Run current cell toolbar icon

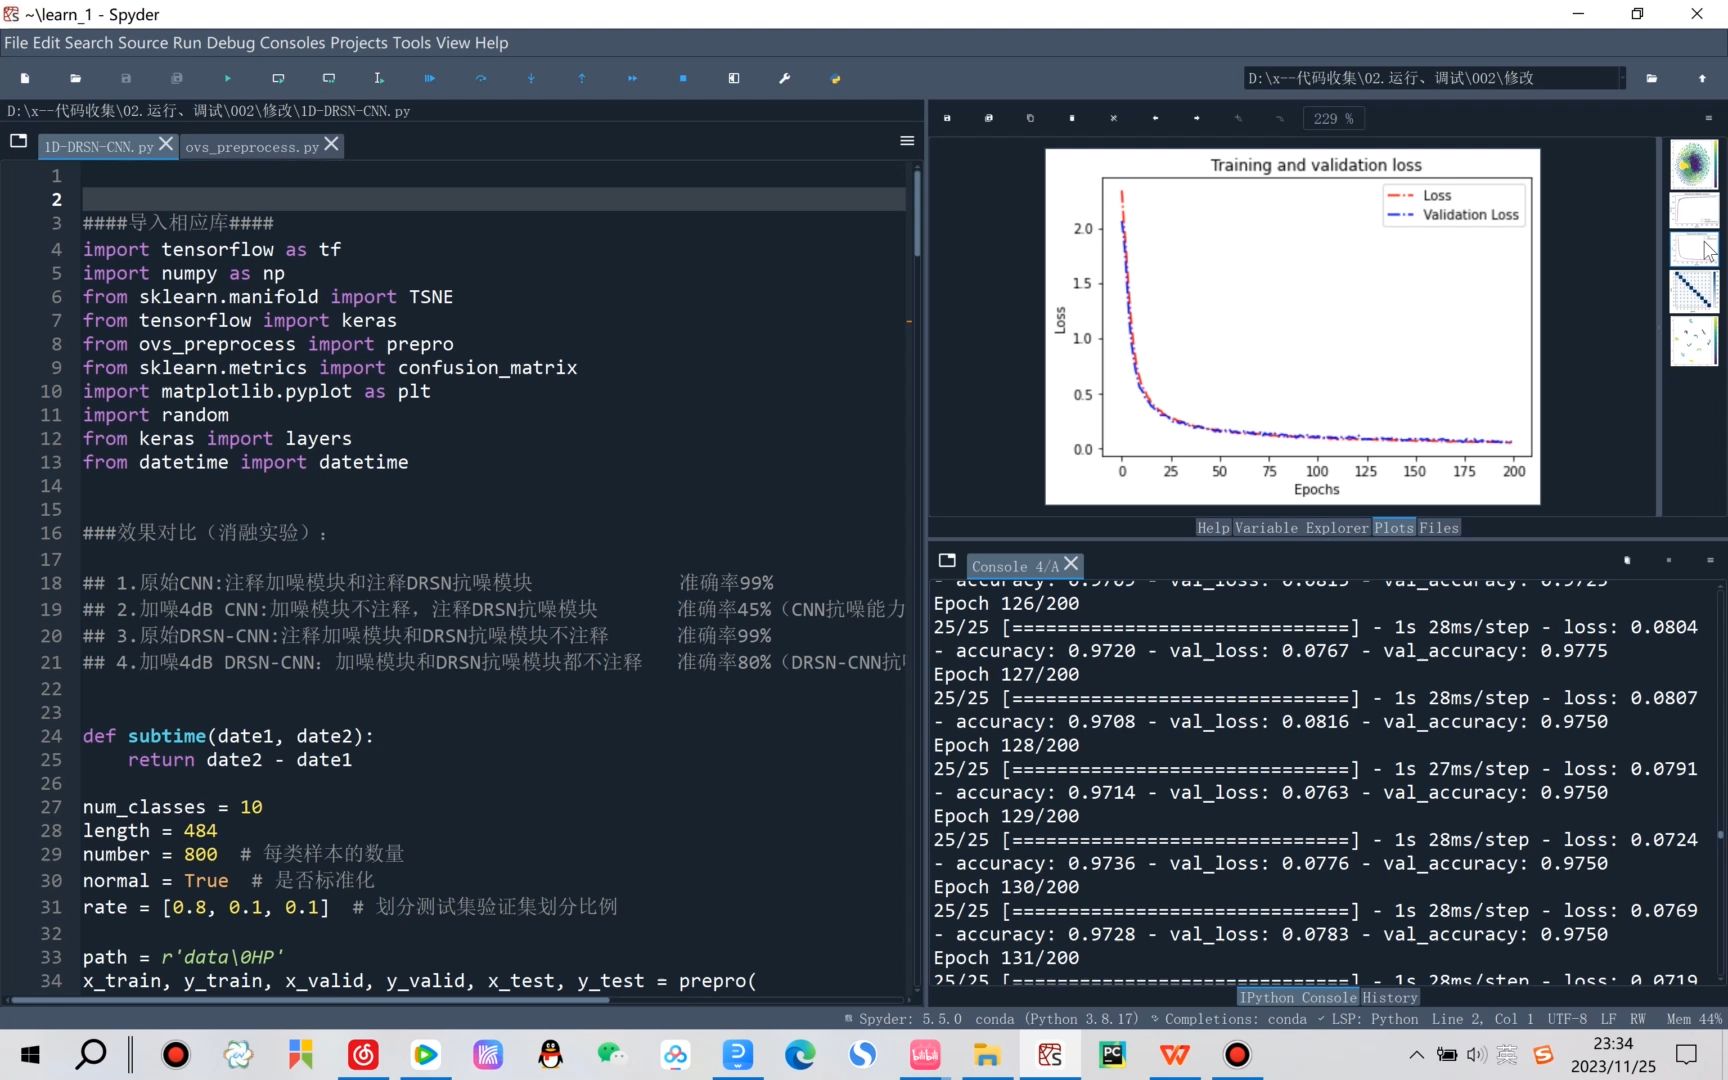point(278,78)
